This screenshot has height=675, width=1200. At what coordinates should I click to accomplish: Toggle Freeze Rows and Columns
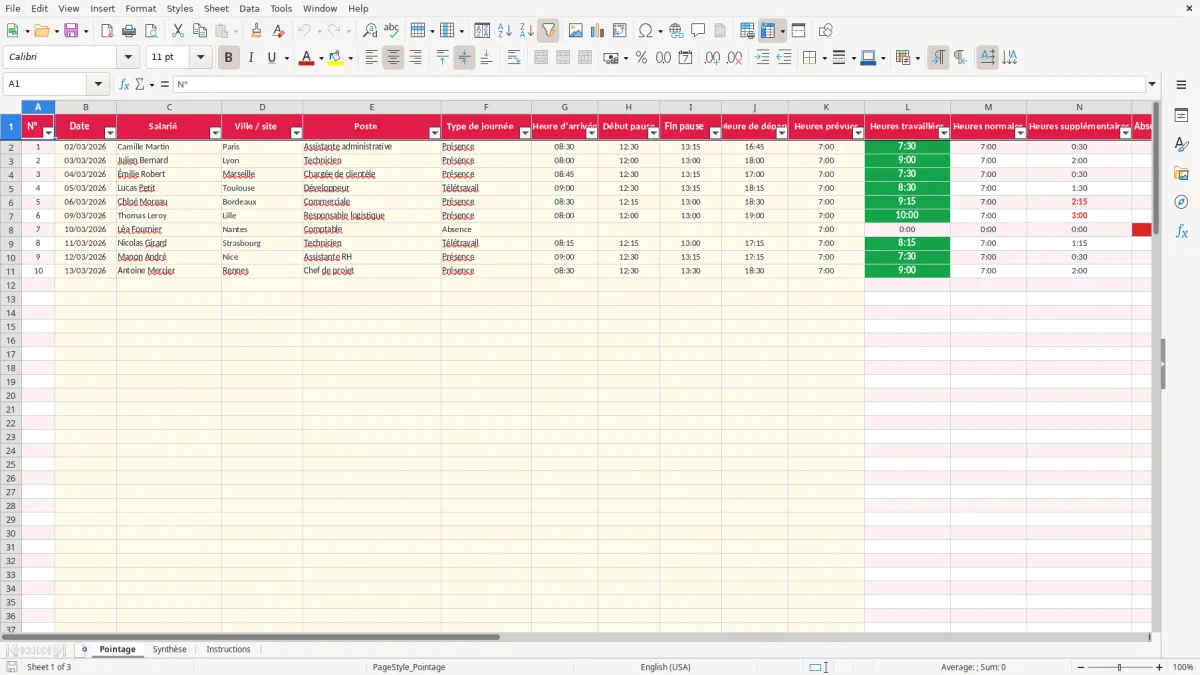(x=767, y=31)
